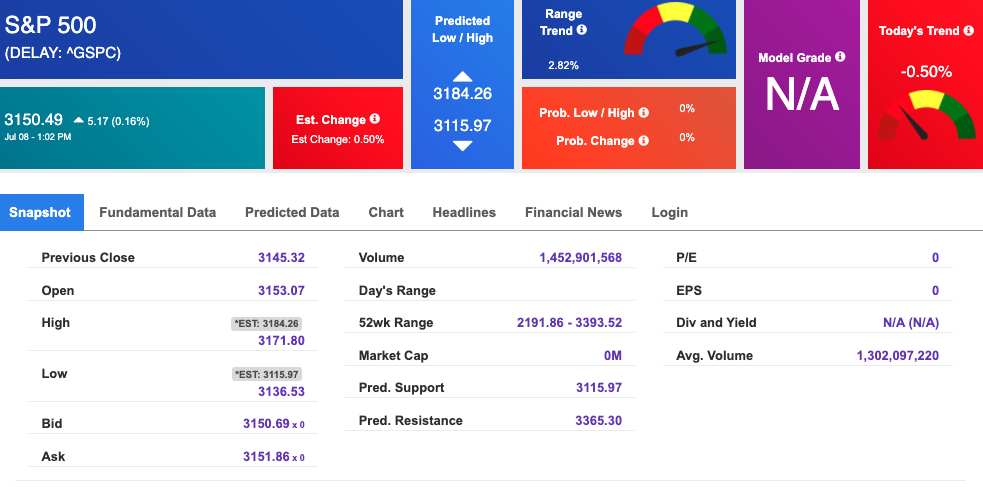Click the EST 3184.26 high estimate badge

coord(266,323)
